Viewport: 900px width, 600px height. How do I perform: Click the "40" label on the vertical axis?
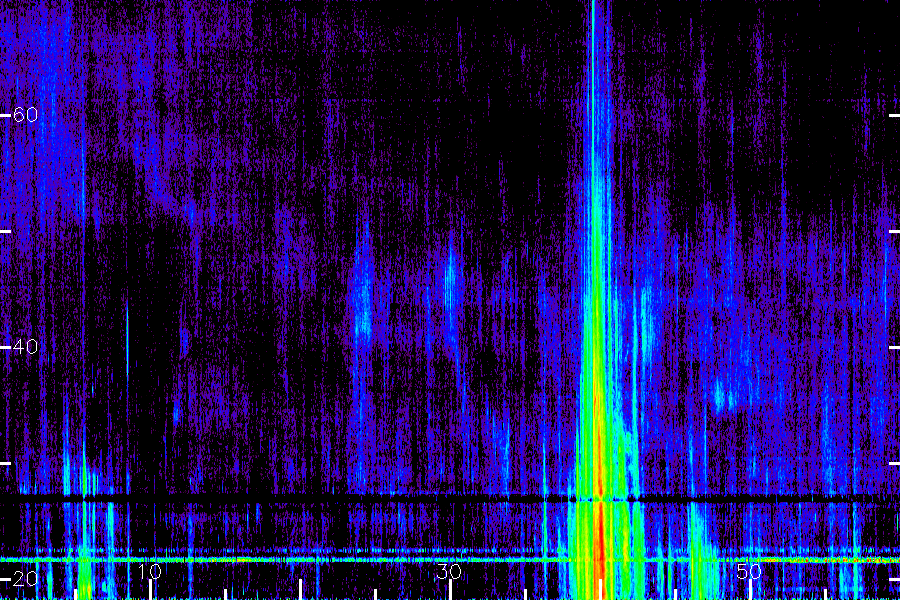click(x=25, y=347)
